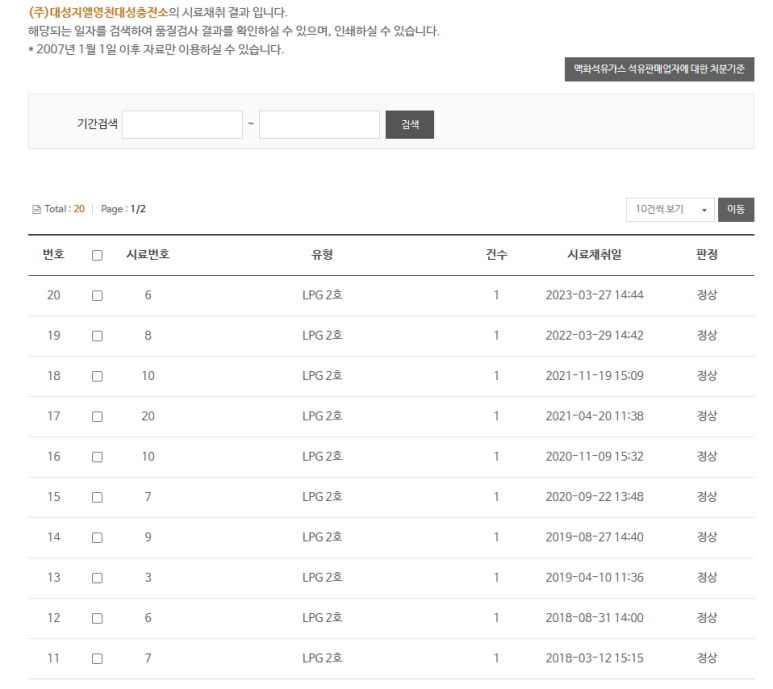Click the period search end date field
The image size is (773, 689).
tap(319, 125)
